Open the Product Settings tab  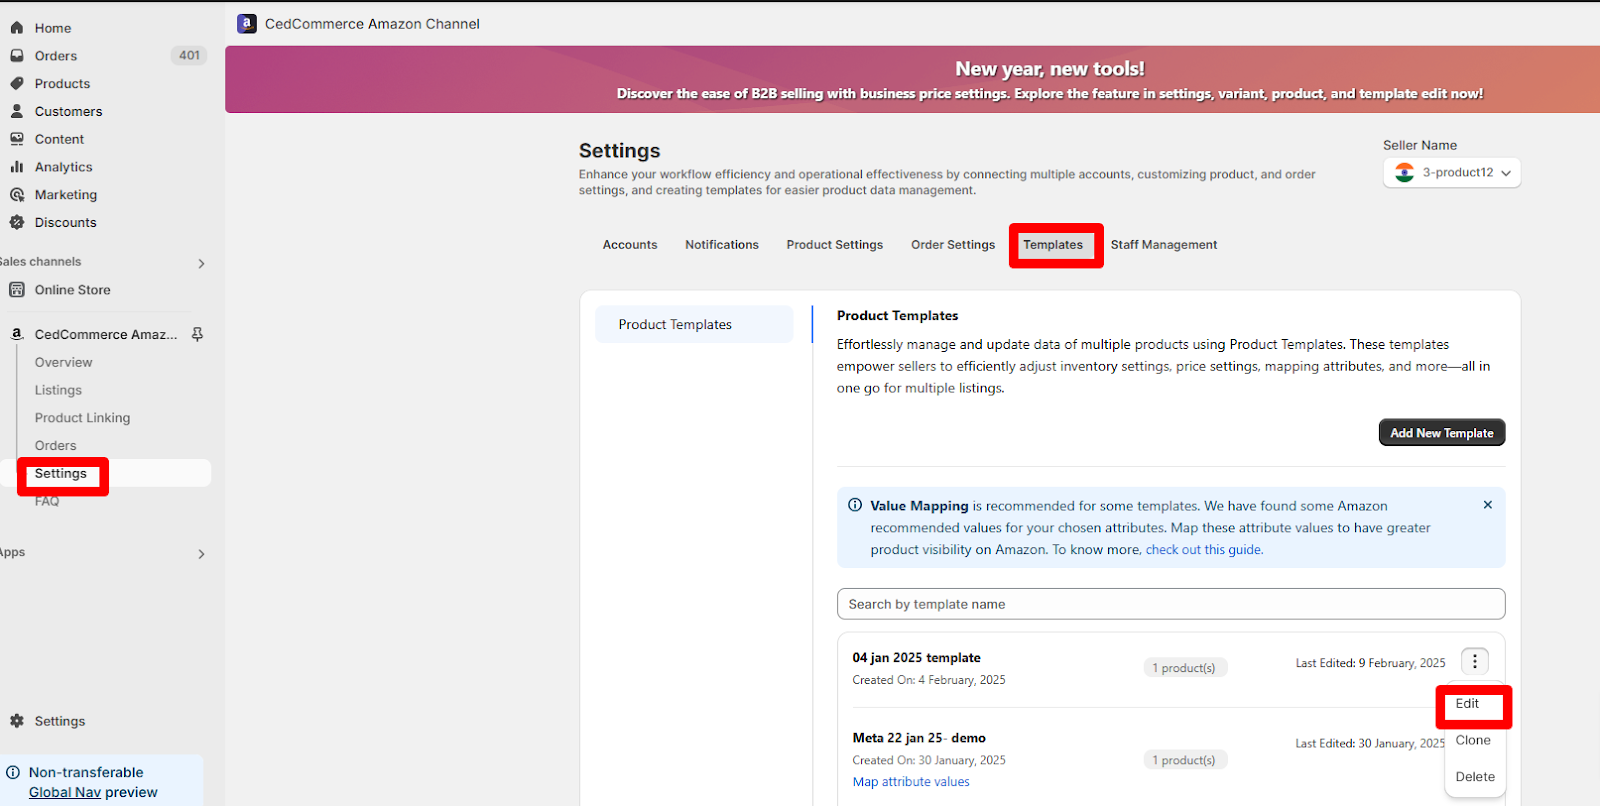pyautogui.click(x=835, y=245)
